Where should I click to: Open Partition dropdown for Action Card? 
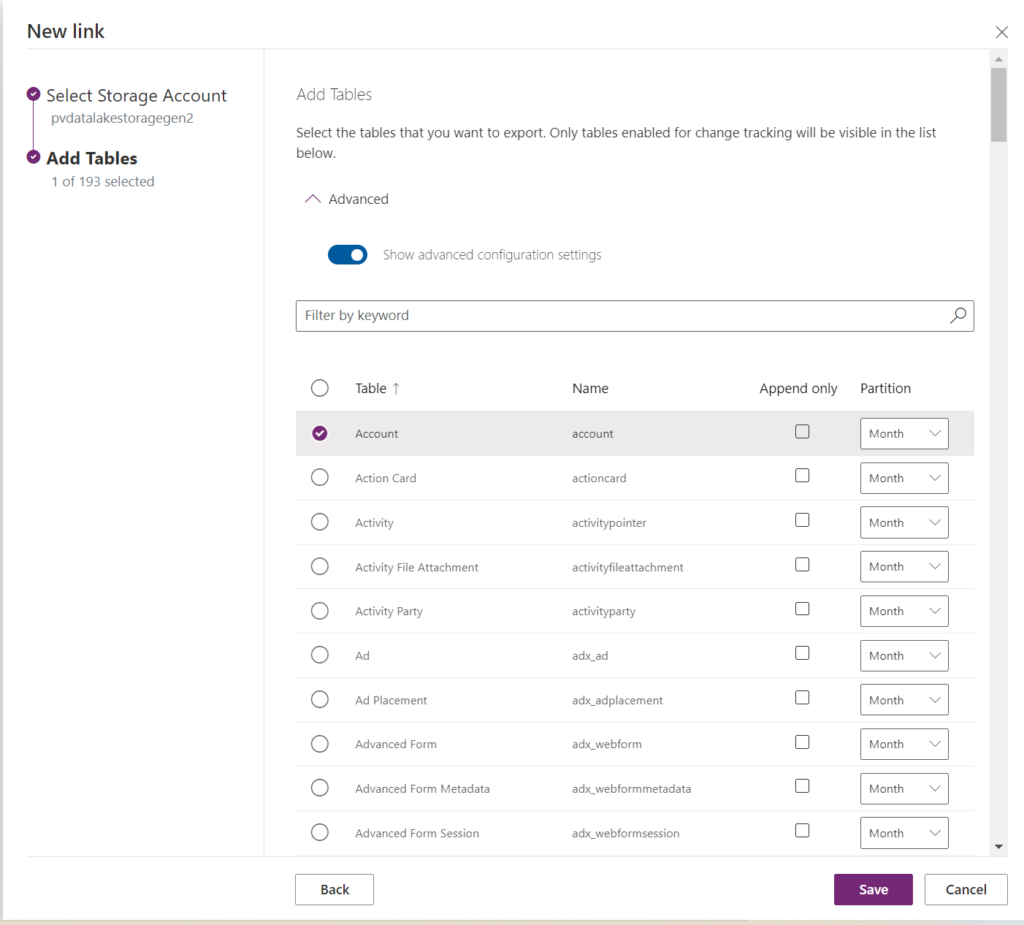pyautogui.click(x=904, y=478)
